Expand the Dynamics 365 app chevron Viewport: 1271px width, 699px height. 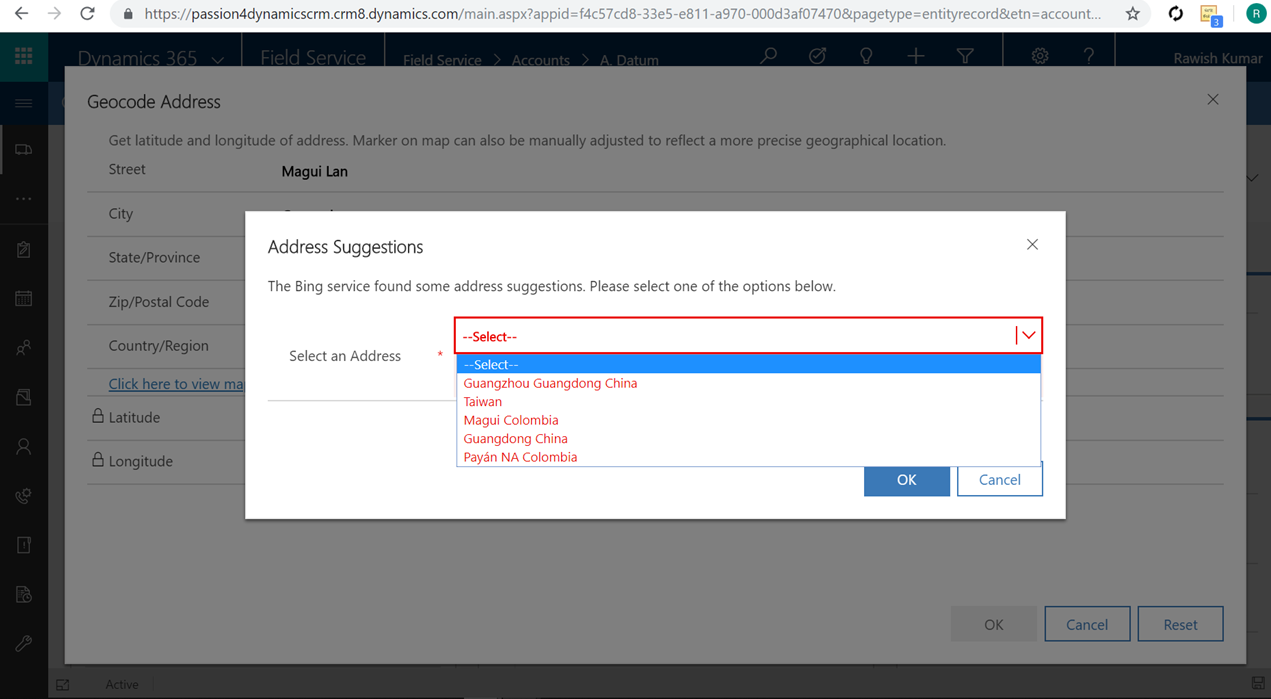(218, 60)
